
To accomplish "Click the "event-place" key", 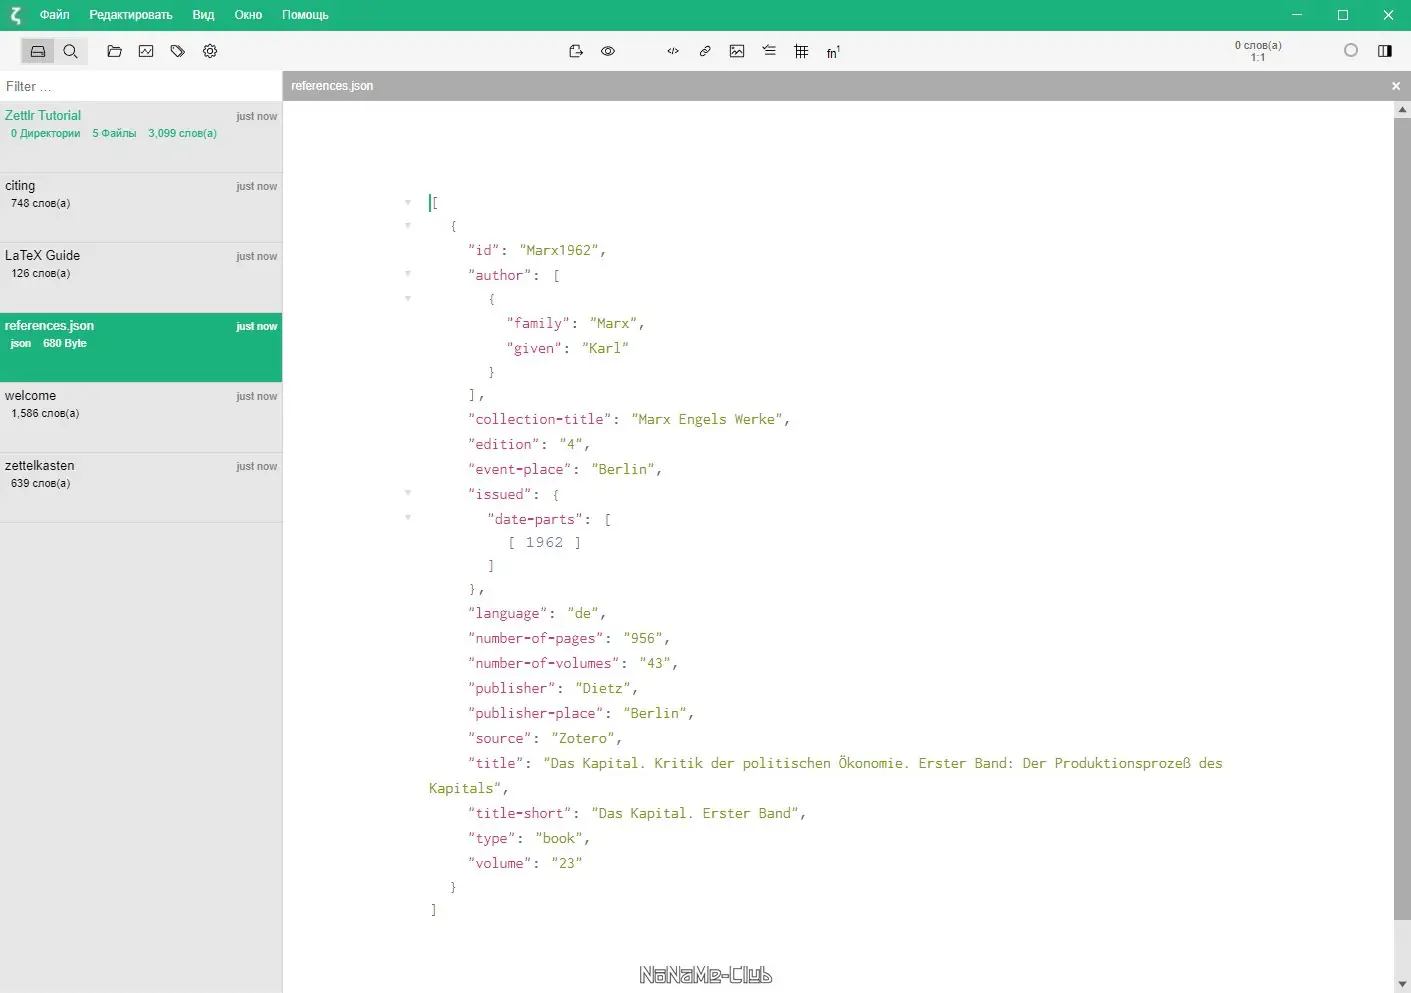I will click(x=520, y=469).
